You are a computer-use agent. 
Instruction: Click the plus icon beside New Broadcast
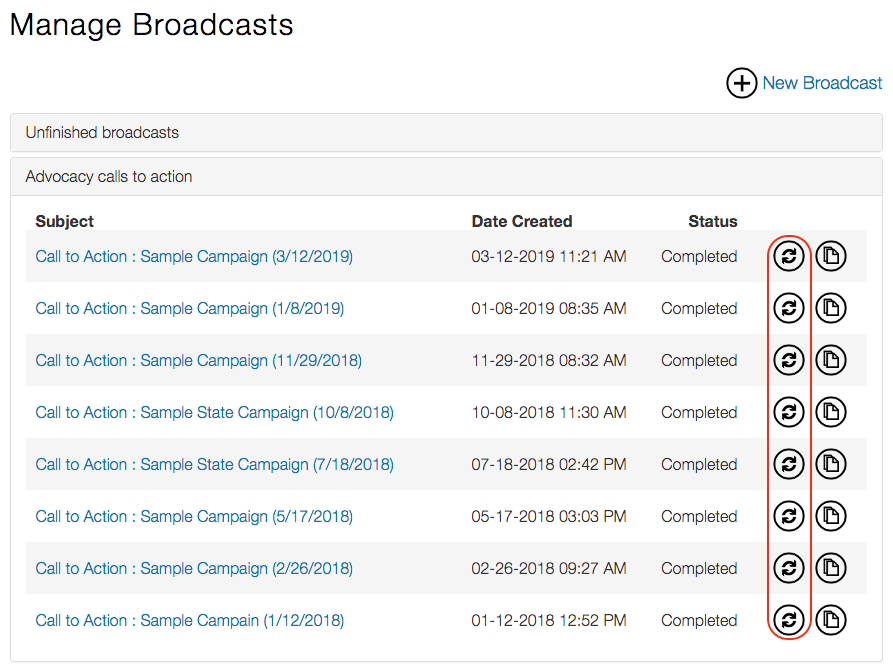(x=741, y=84)
